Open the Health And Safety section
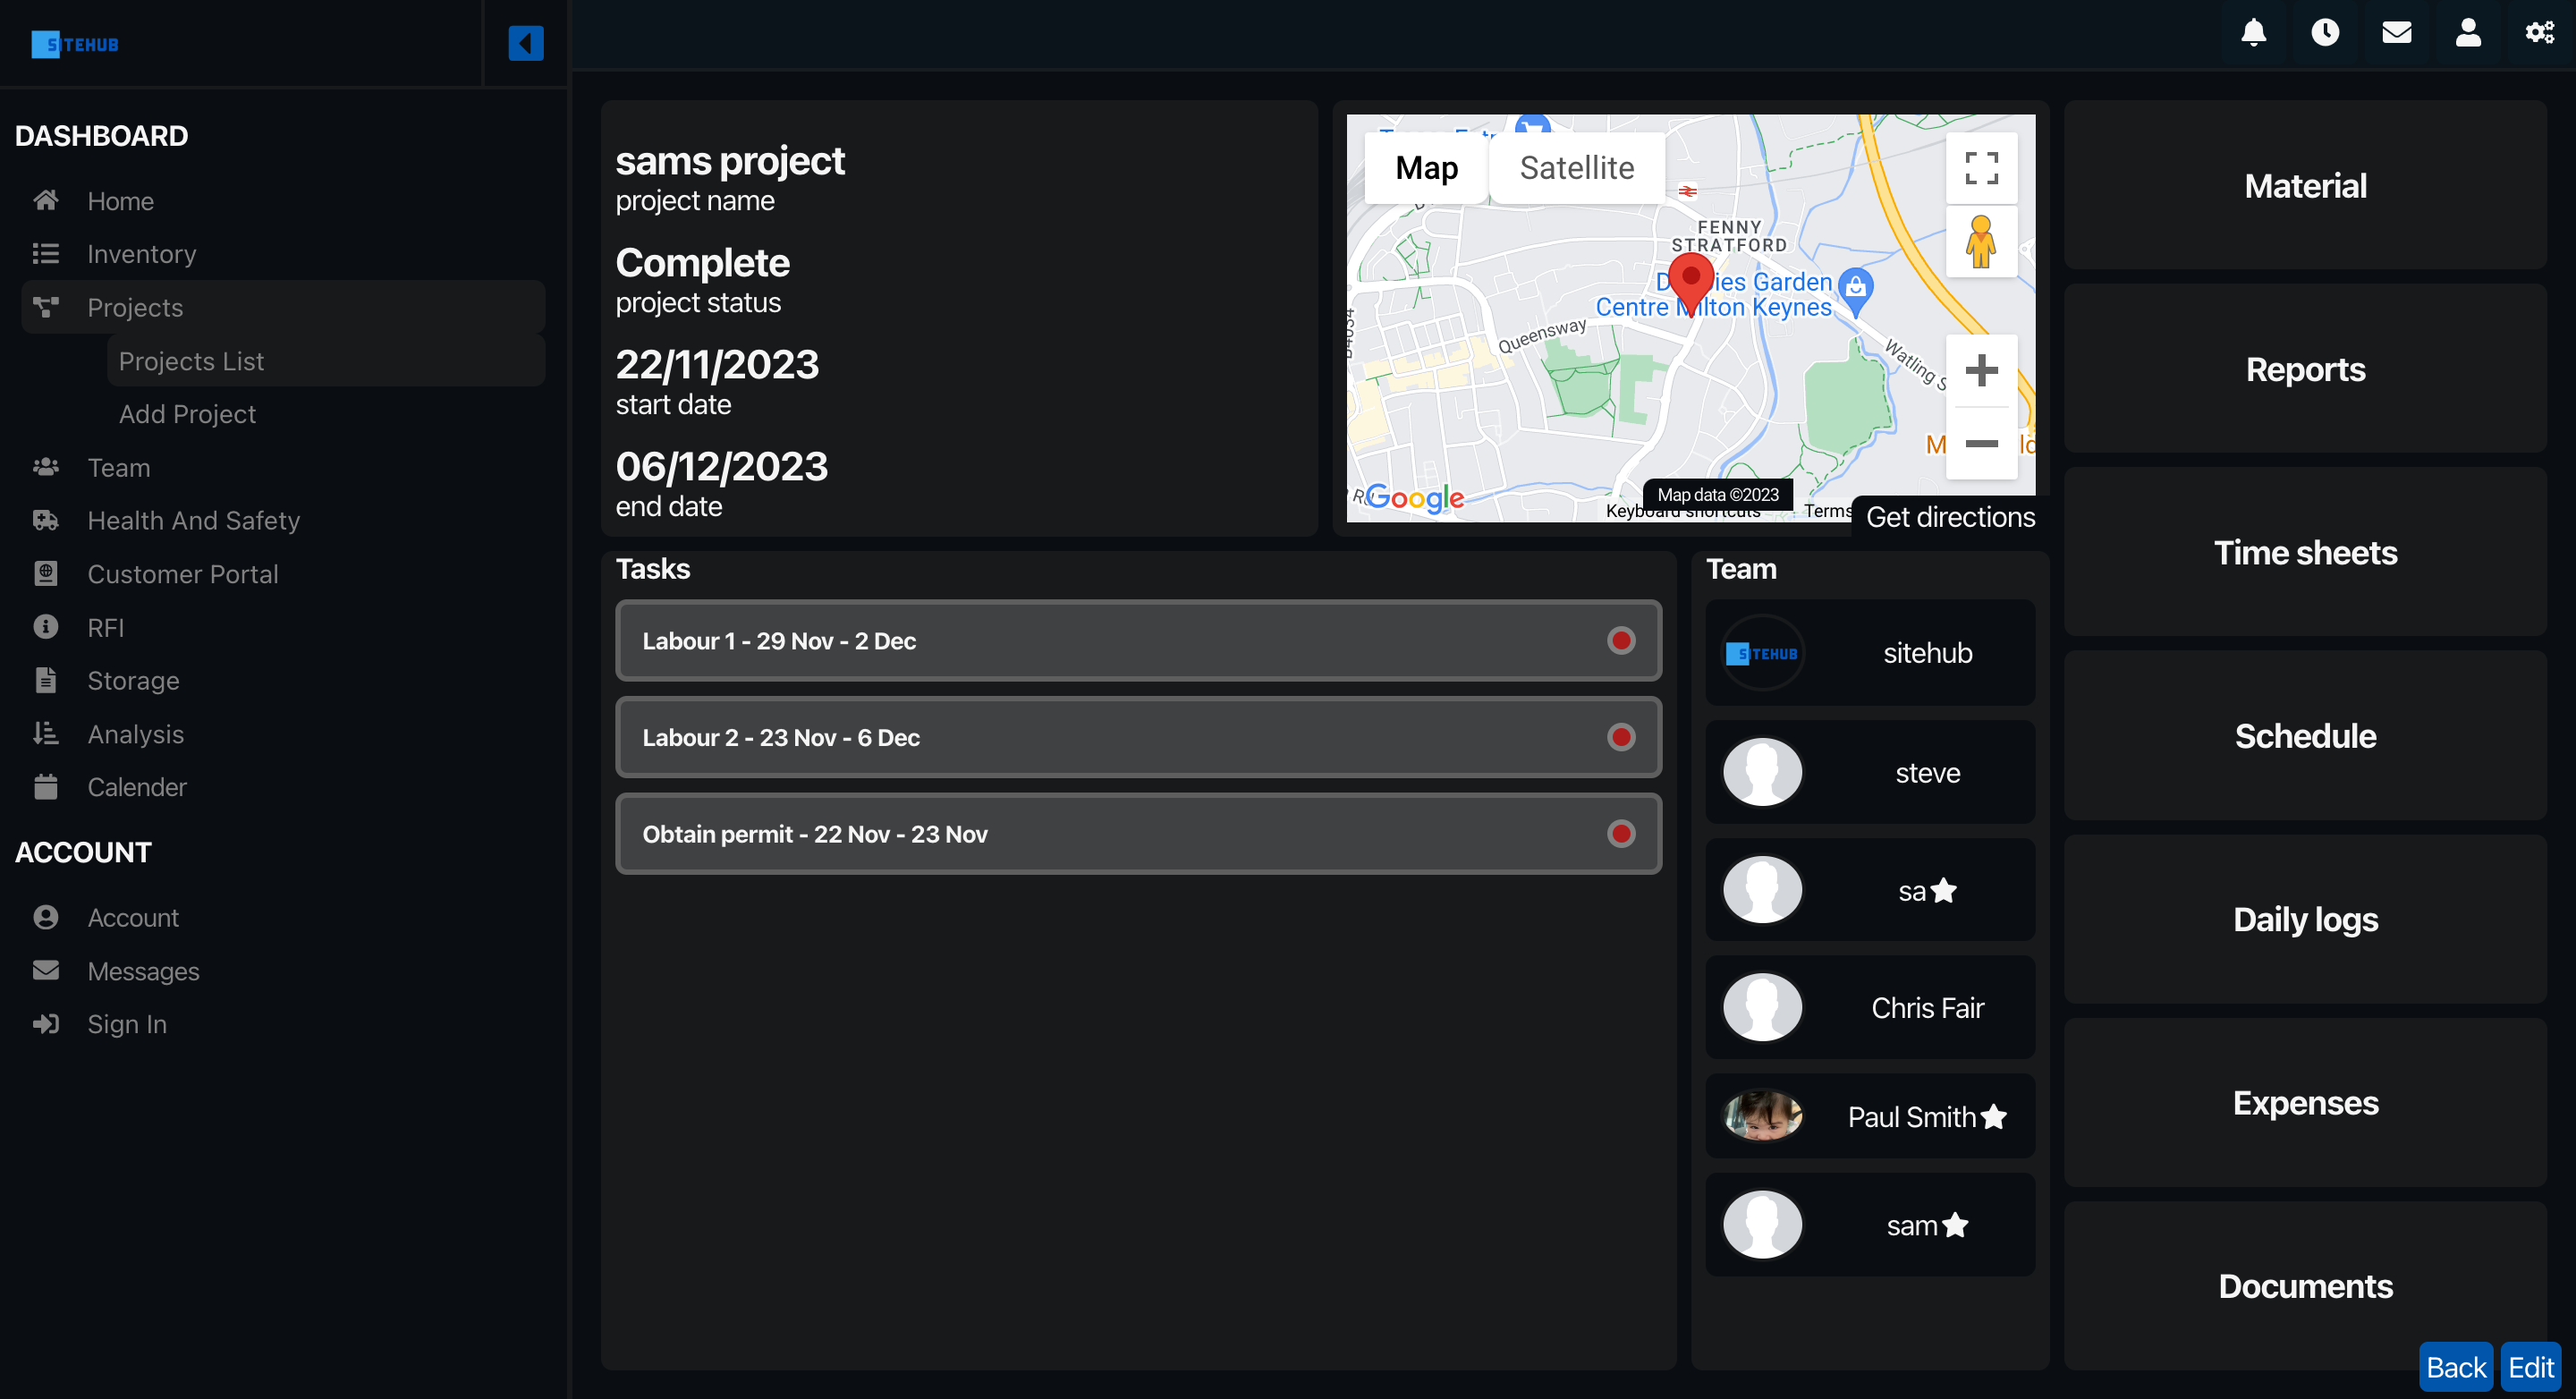 tap(193, 519)
